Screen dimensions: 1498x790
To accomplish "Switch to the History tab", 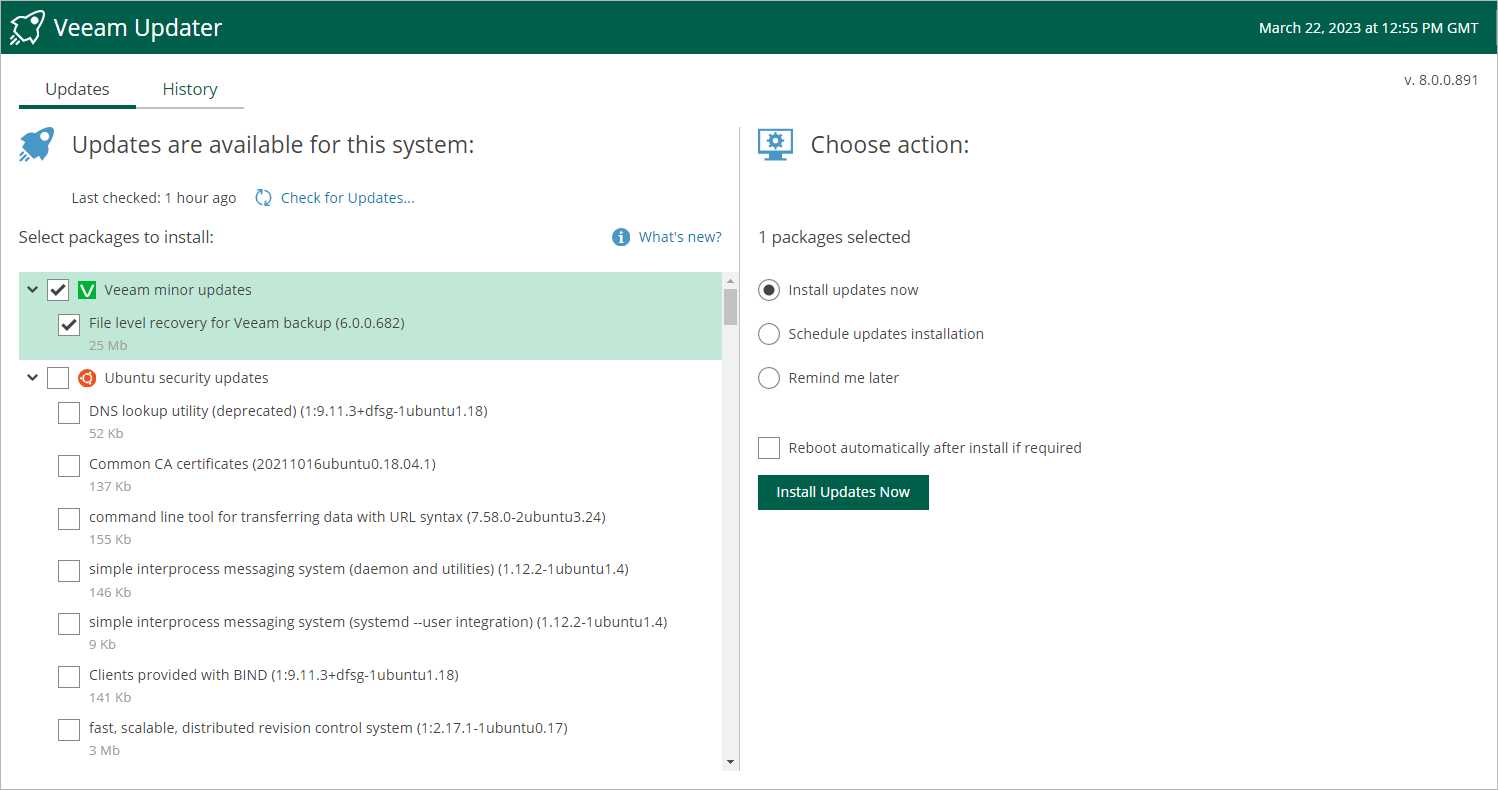I will [190, 89].
